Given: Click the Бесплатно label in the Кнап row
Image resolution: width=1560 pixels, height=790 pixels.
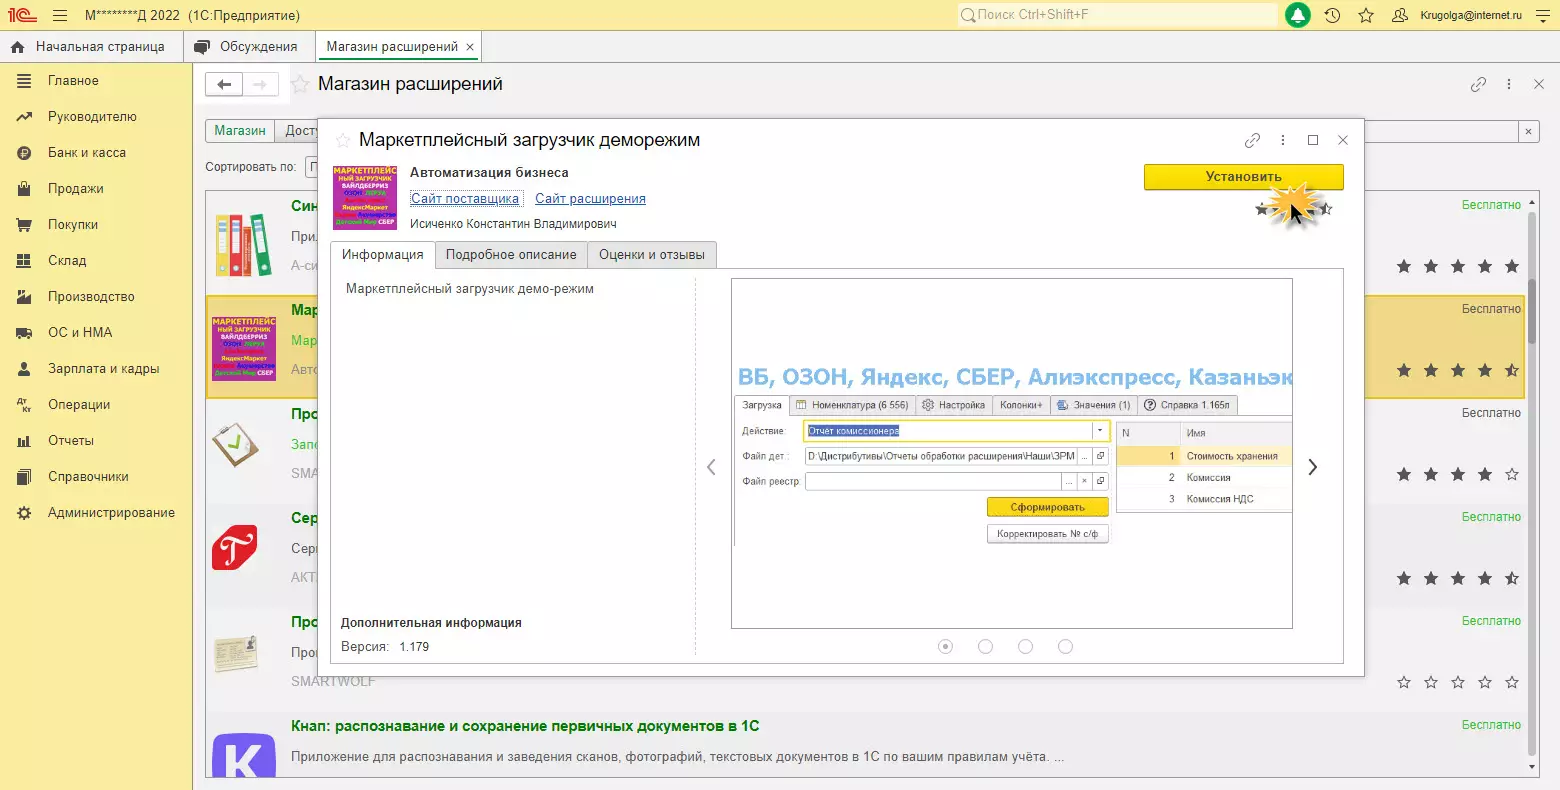Looking at the screenshot, I should click(x=1491, y=725).
